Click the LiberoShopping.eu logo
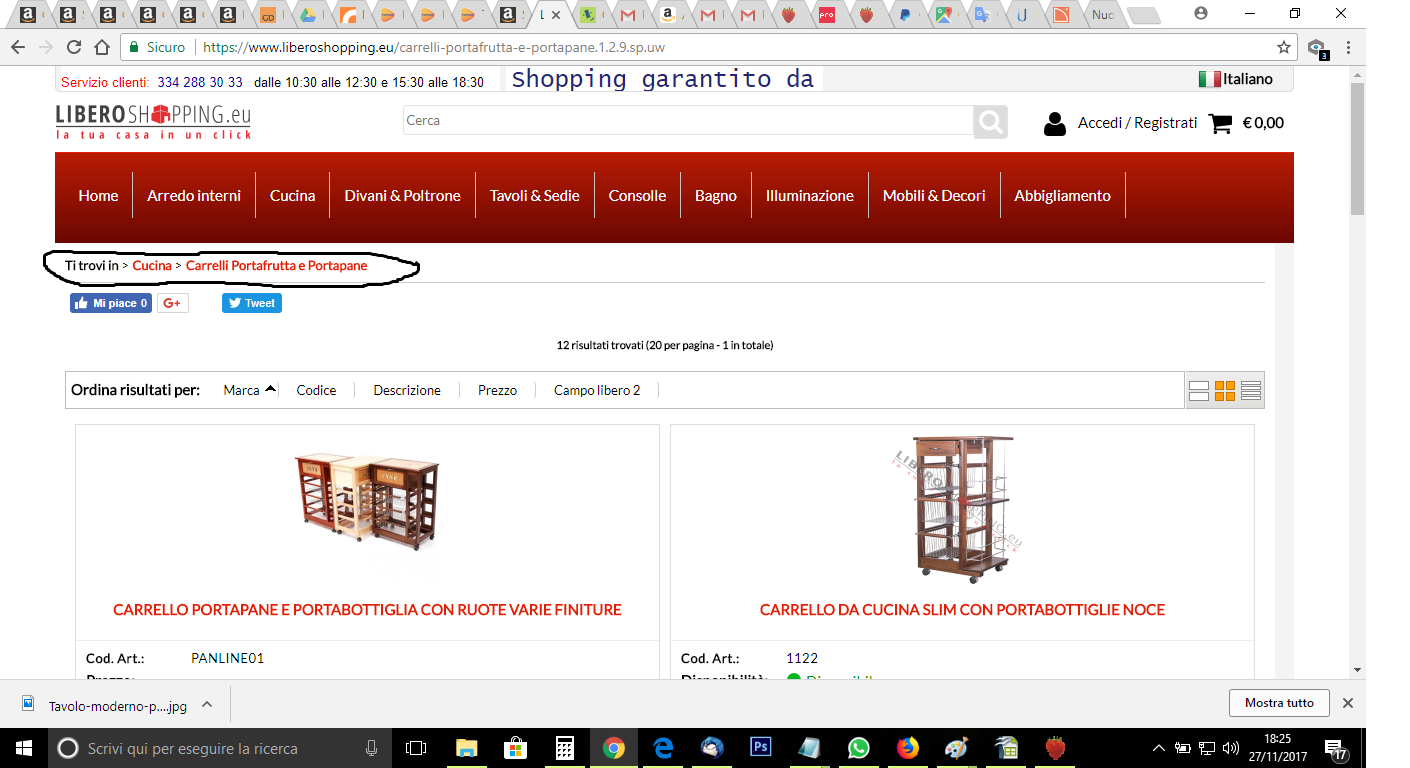This screenshot has width=1410, height=768. pyautogui.click(x=153, y=121)
